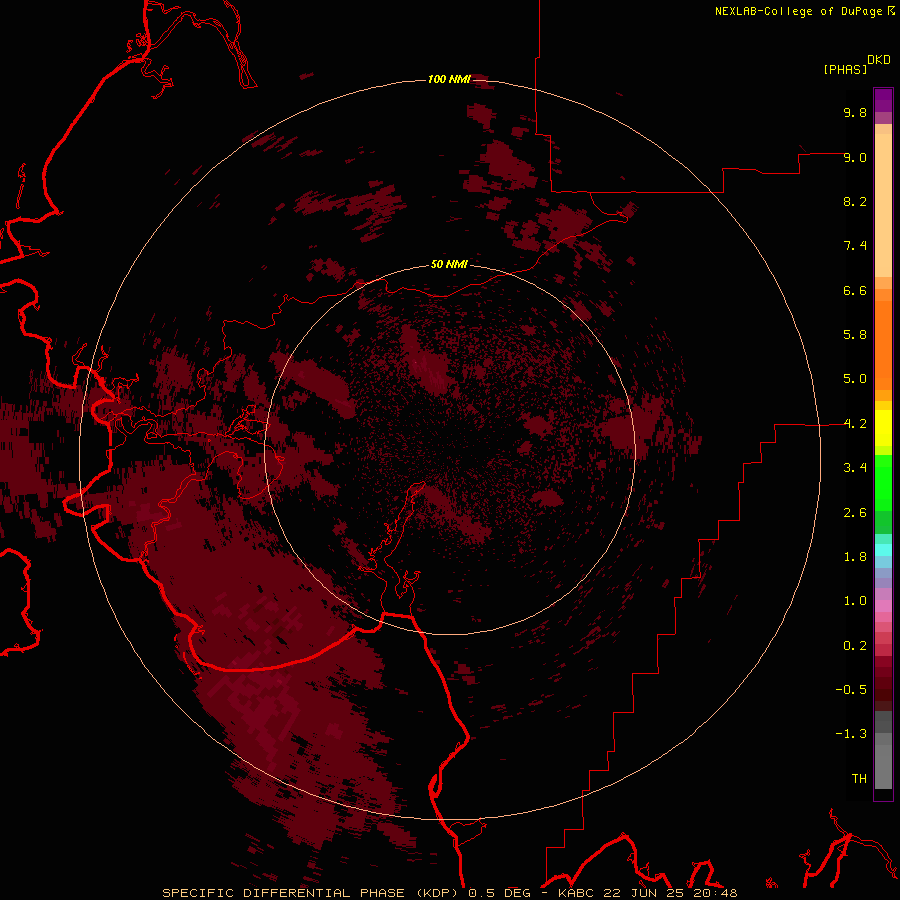Click the -0.5 value on color scale
Viewport: 900px width, 900px height.
tap(851, 690)
